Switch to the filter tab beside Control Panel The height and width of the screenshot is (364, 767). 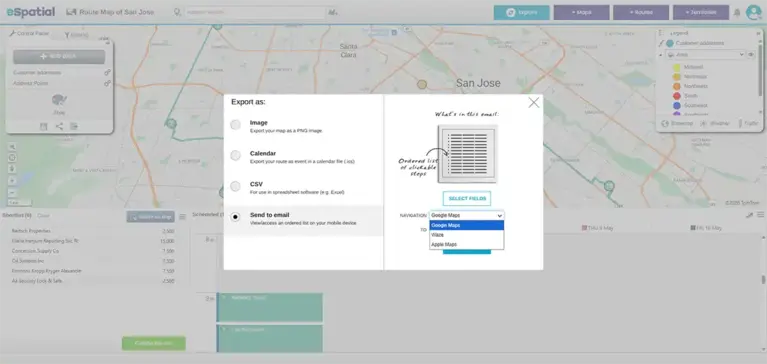(x=77, y=35)
